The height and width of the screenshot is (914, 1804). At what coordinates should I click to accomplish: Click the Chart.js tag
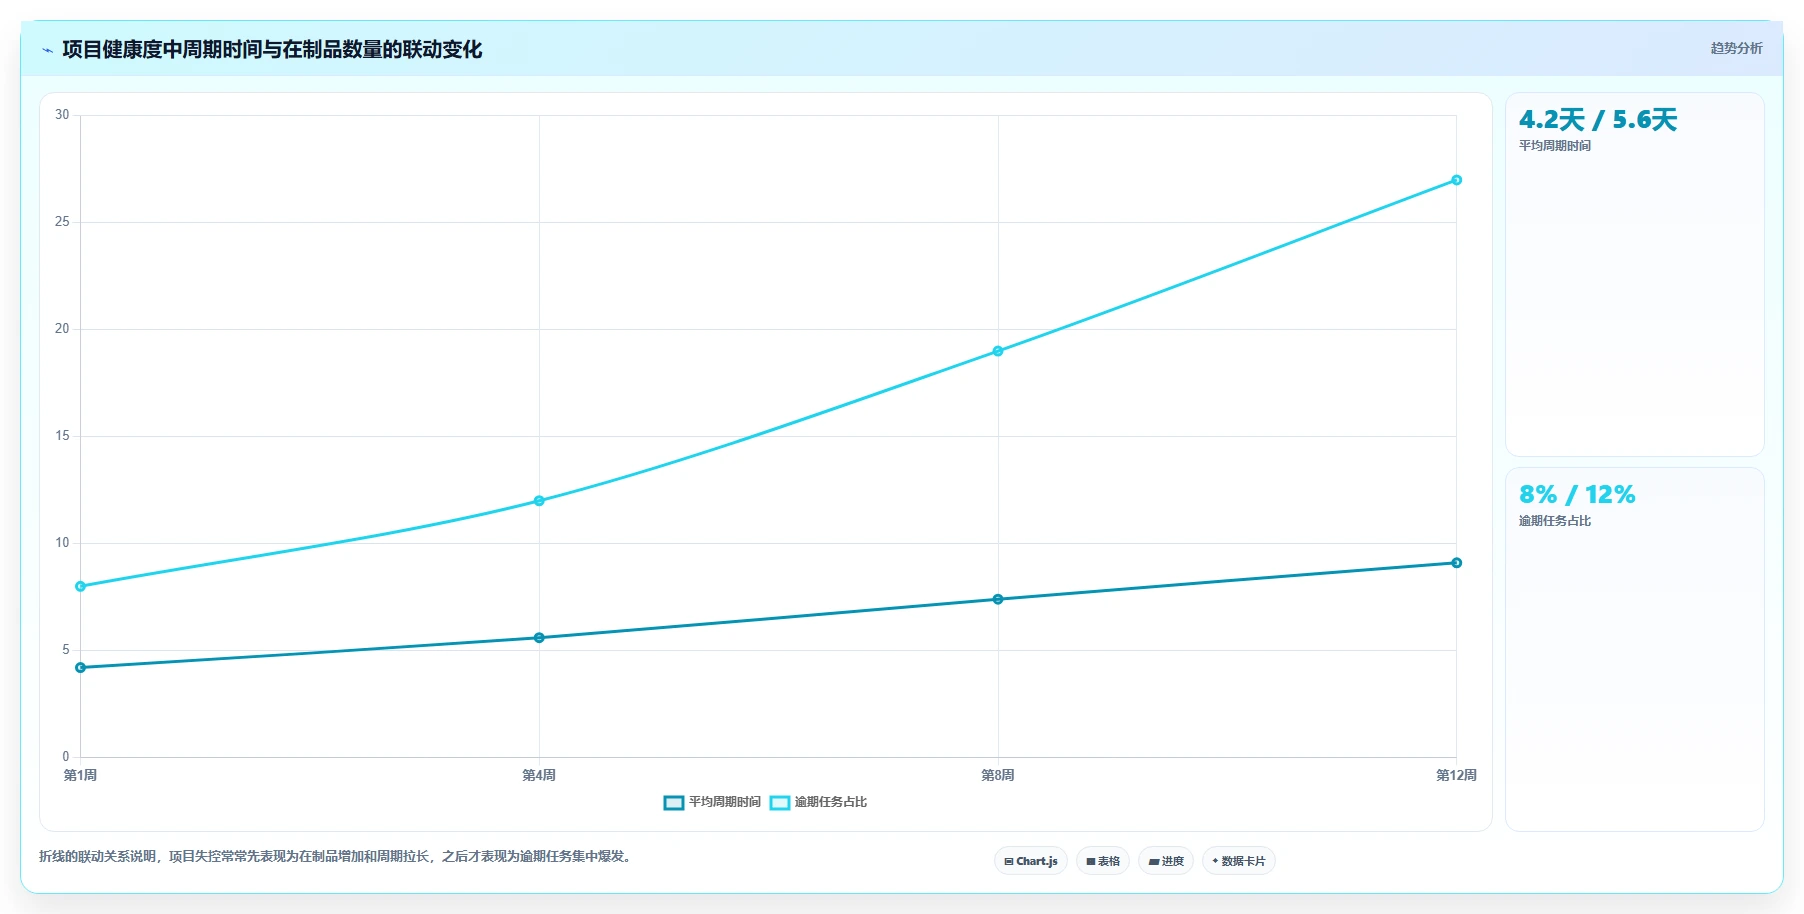(1031, 861)
